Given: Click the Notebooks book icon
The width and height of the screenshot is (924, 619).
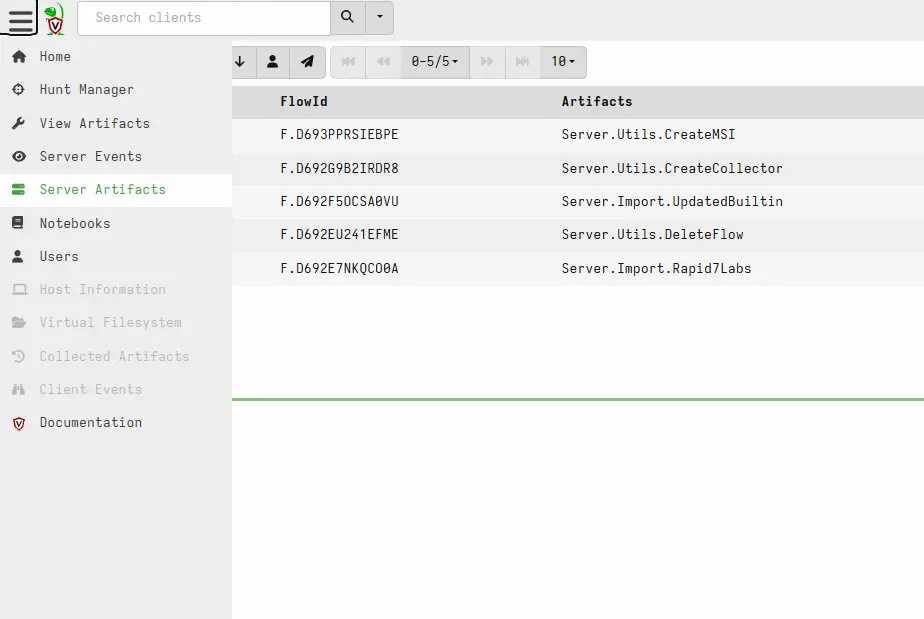Looking at the screenshot, I should [18, 223].
